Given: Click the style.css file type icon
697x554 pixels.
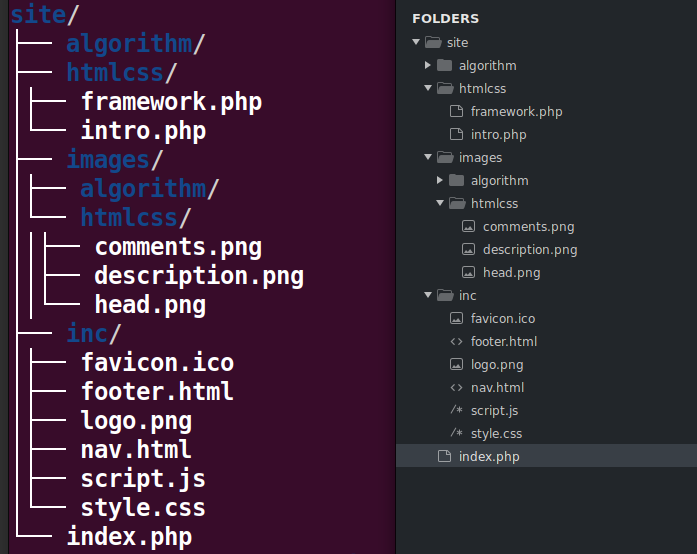Looking at the screenshot, I should tap(456, 434).
